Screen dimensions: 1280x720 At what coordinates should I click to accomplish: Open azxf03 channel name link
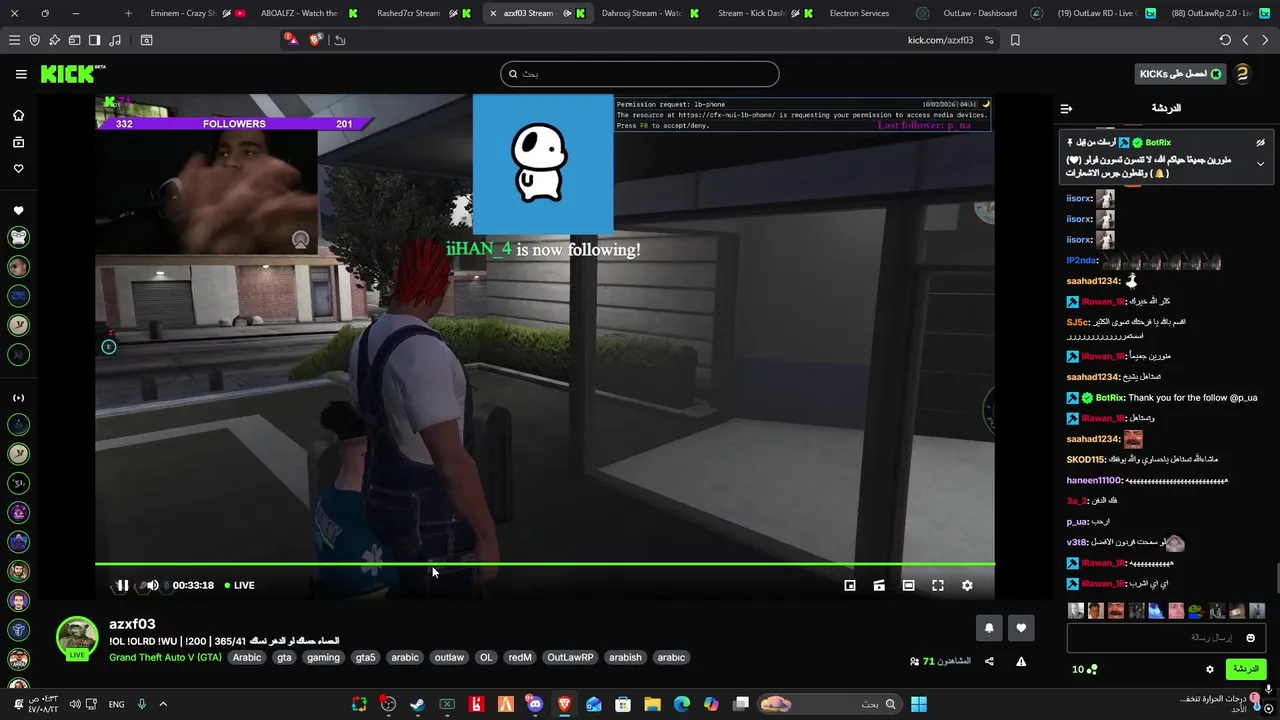(132, 624)
